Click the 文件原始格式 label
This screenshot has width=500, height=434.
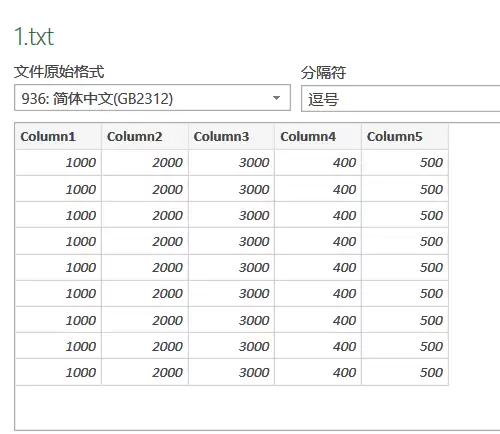click(59, 72)
